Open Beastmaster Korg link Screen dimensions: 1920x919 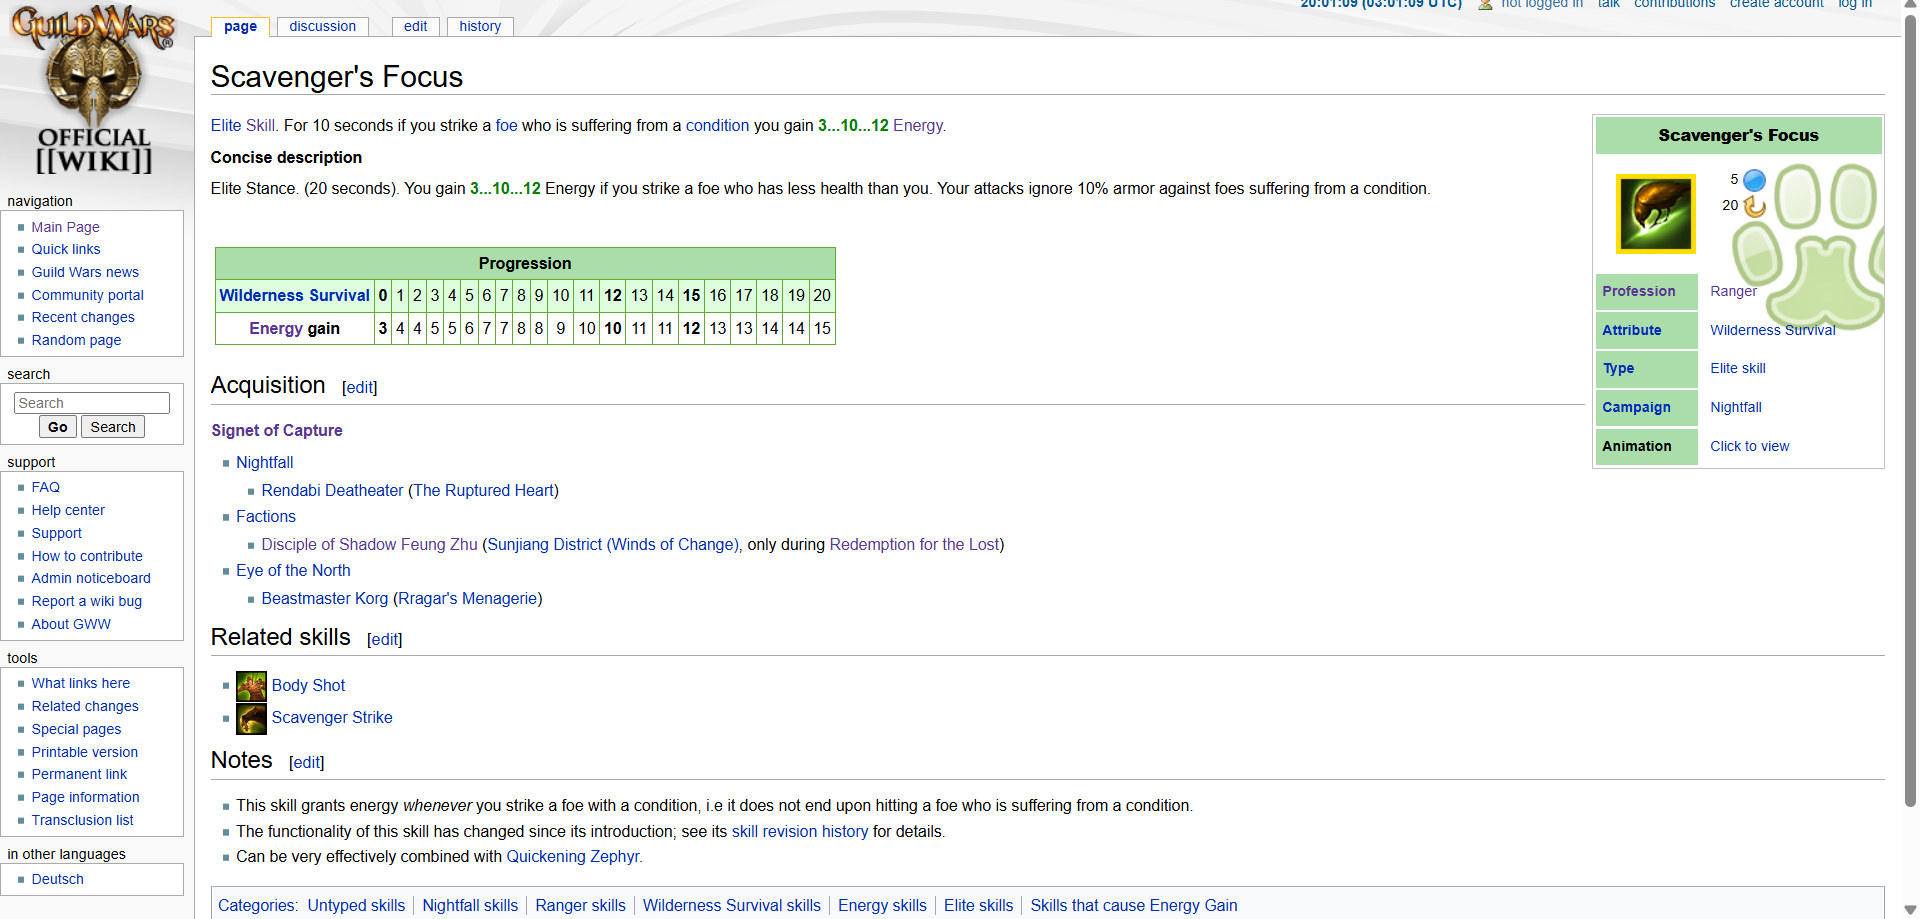[x=324, y=598]
